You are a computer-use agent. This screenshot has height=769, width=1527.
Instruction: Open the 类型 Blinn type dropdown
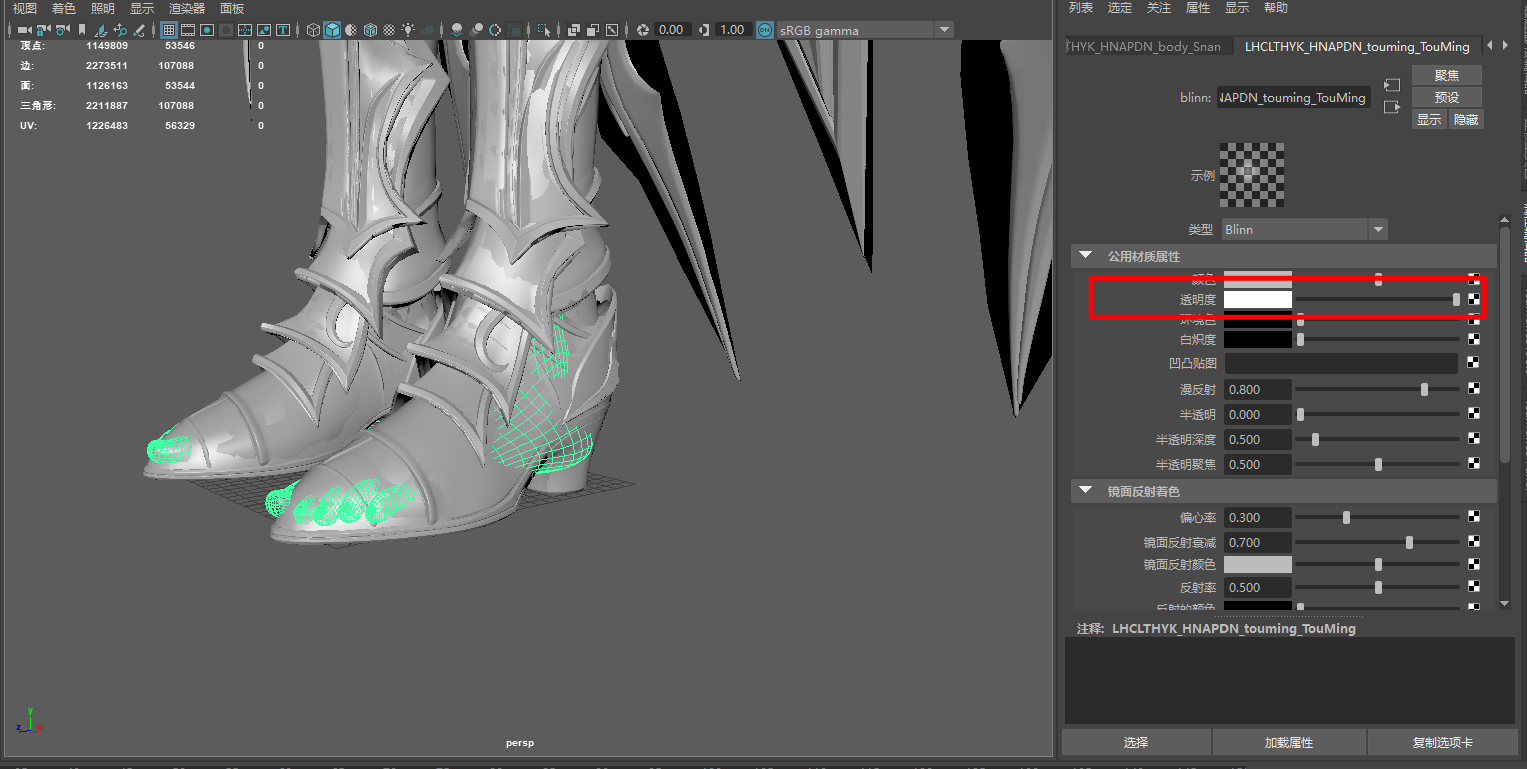pyautogui.click(x=1378, y=230)
